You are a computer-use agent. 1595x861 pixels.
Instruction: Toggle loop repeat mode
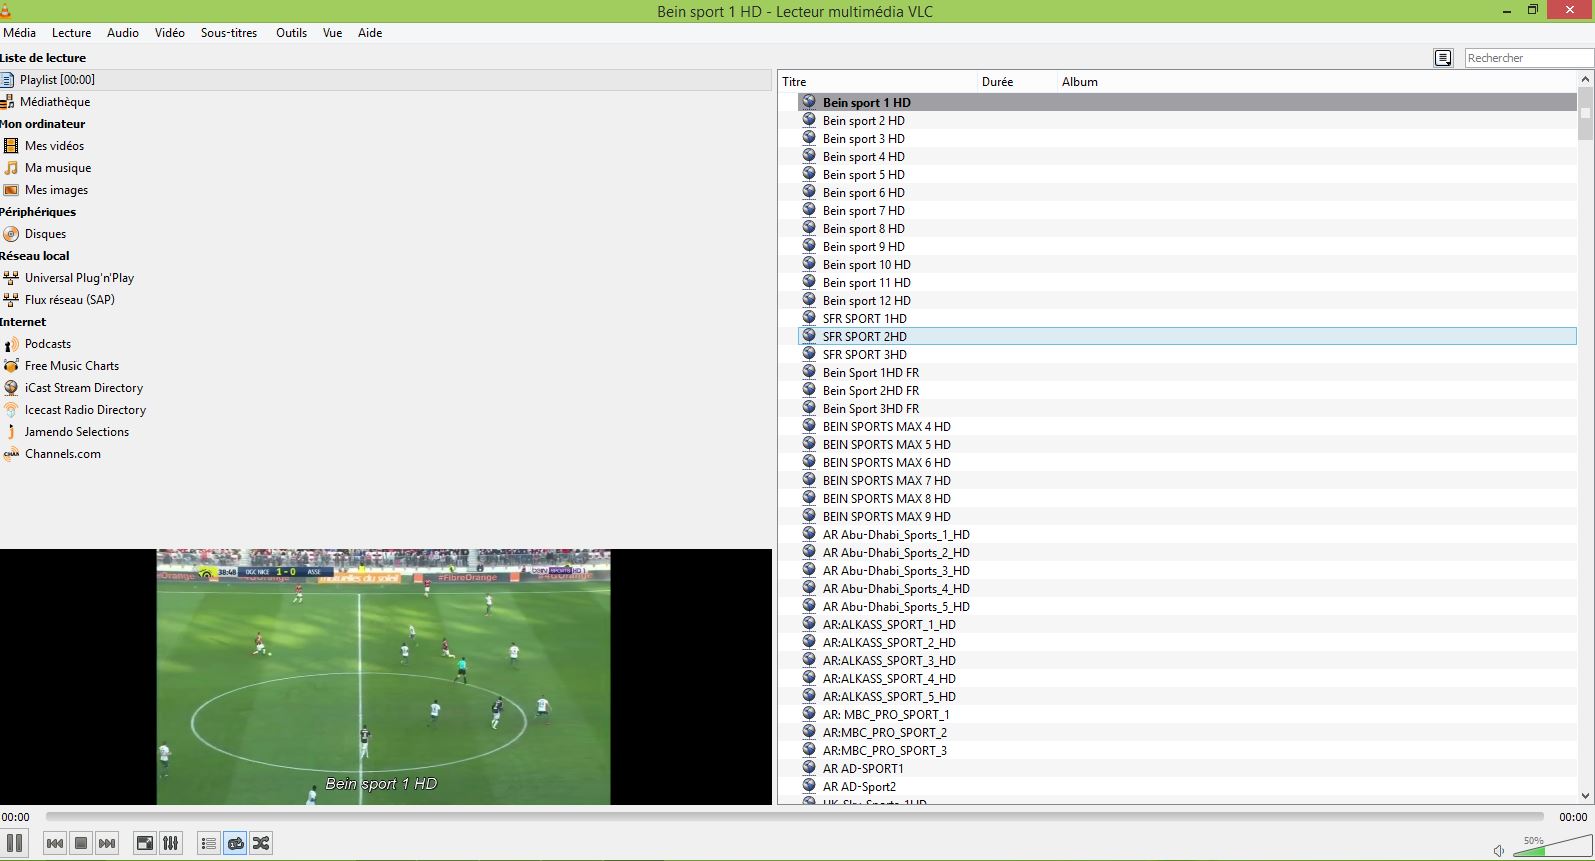(235, 843)
